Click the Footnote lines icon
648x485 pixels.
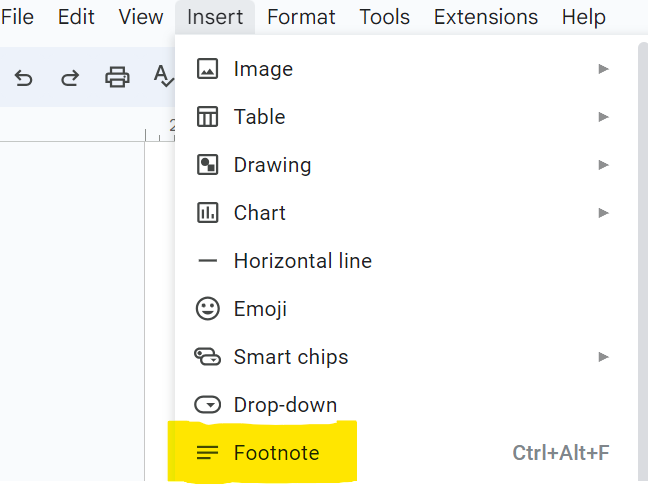pos(207,453)
